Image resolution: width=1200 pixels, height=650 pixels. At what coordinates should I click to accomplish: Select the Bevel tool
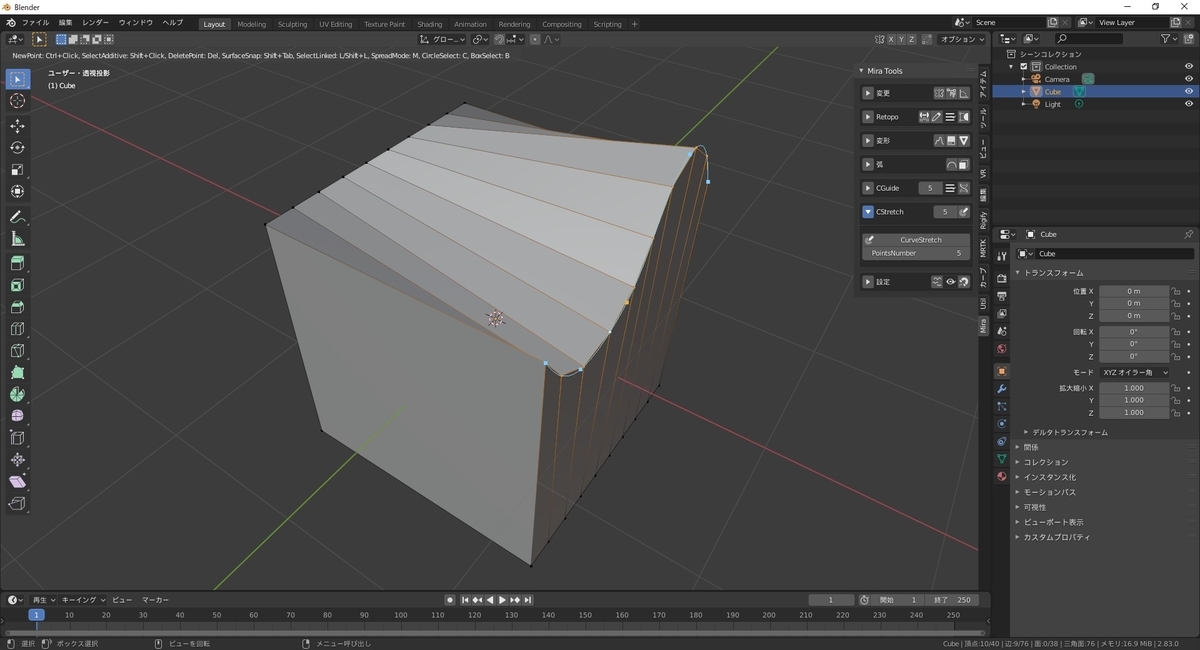point(17,307)
